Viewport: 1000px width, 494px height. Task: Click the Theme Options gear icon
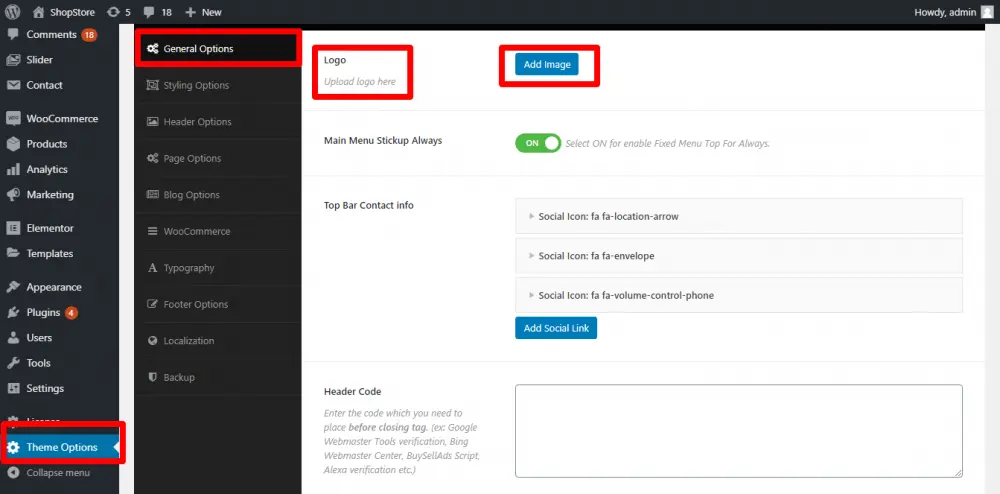(x=13, y=447)
